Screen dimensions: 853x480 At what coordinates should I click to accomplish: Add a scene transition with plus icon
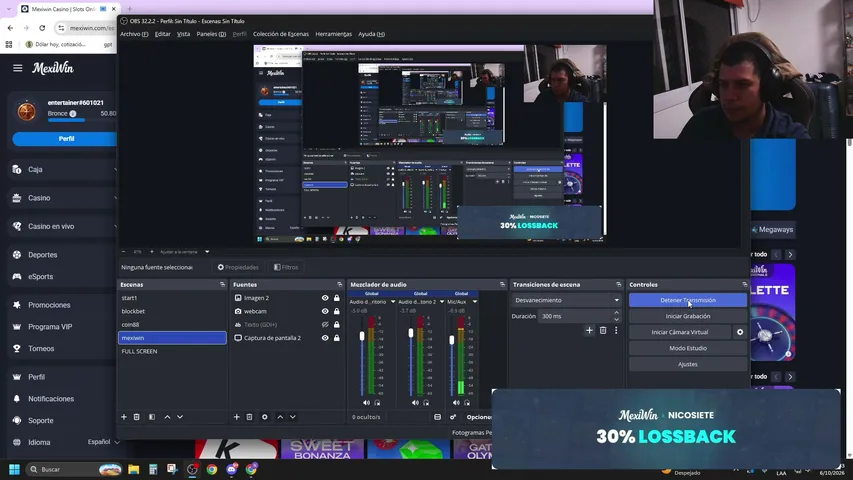point(589,330)
